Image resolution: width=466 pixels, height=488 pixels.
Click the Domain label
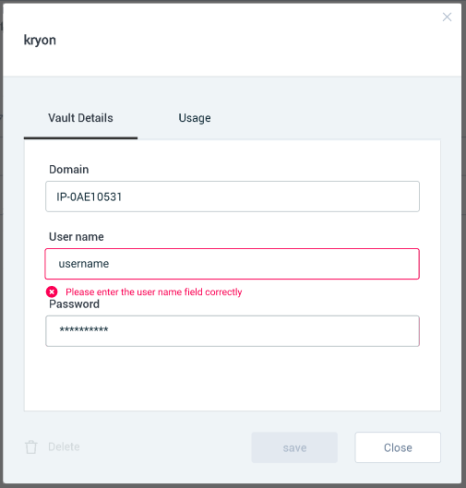(69, 169)
